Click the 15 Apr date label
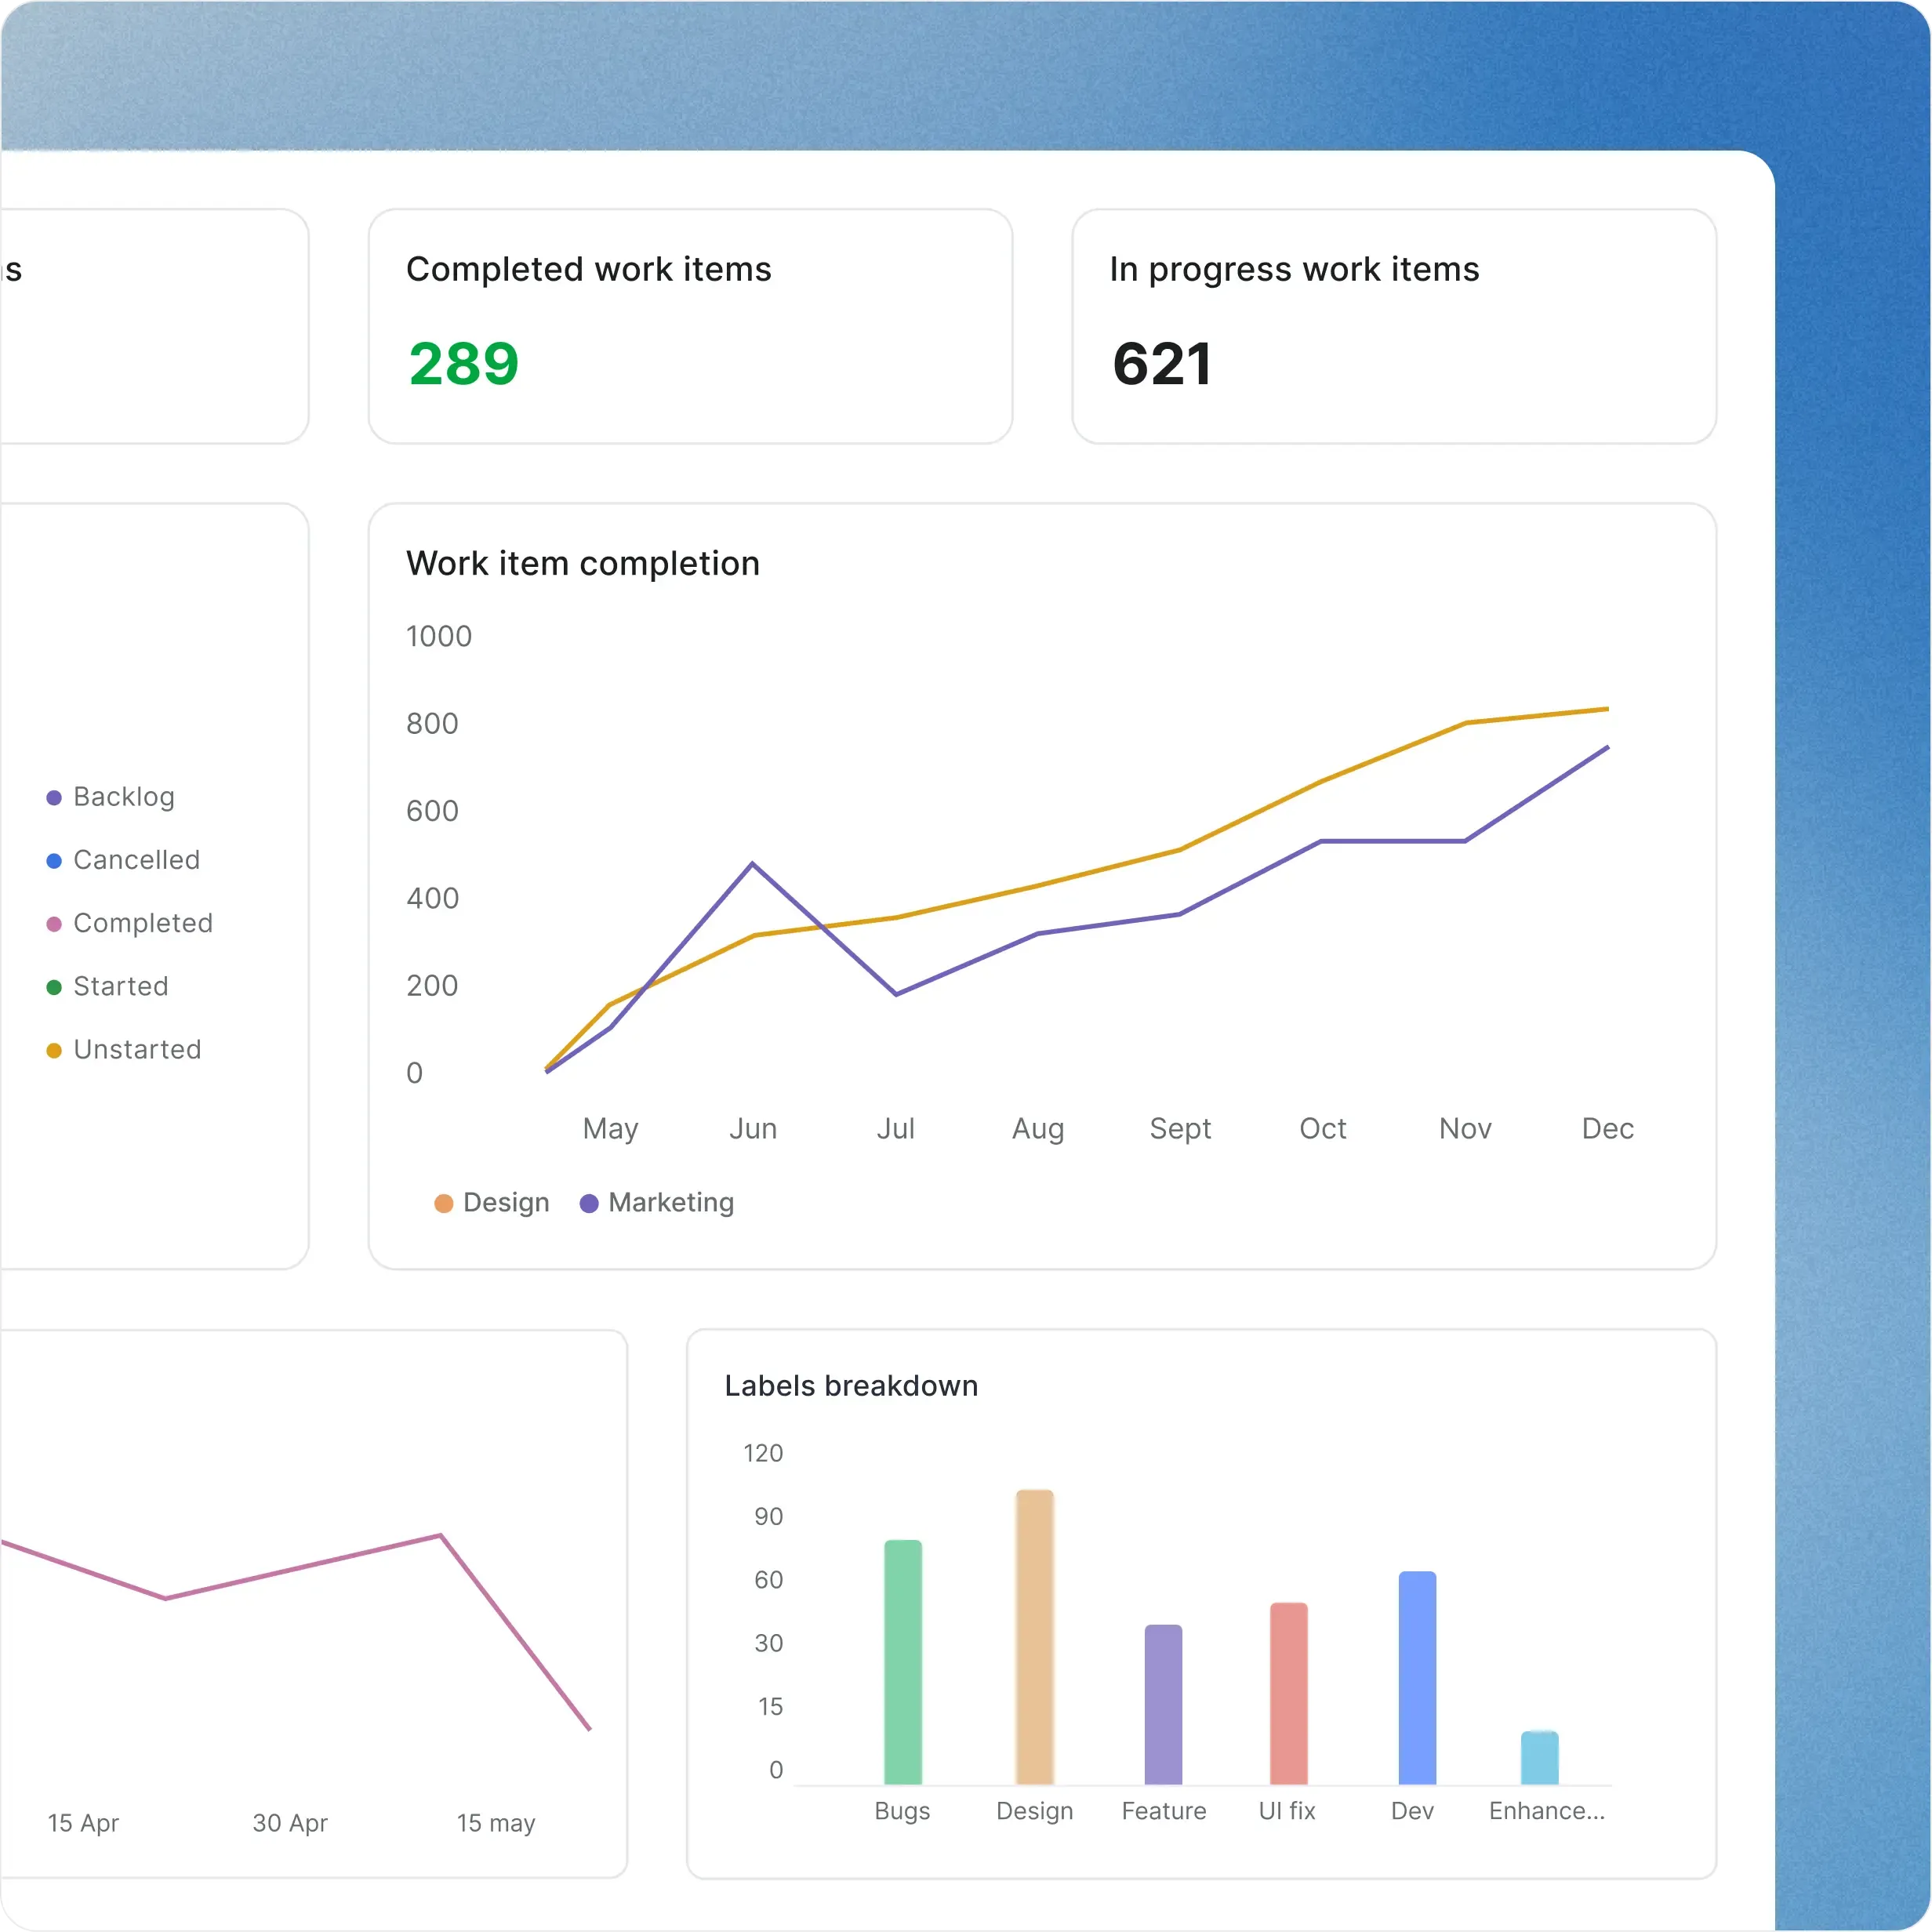 tap(83, 1823)
